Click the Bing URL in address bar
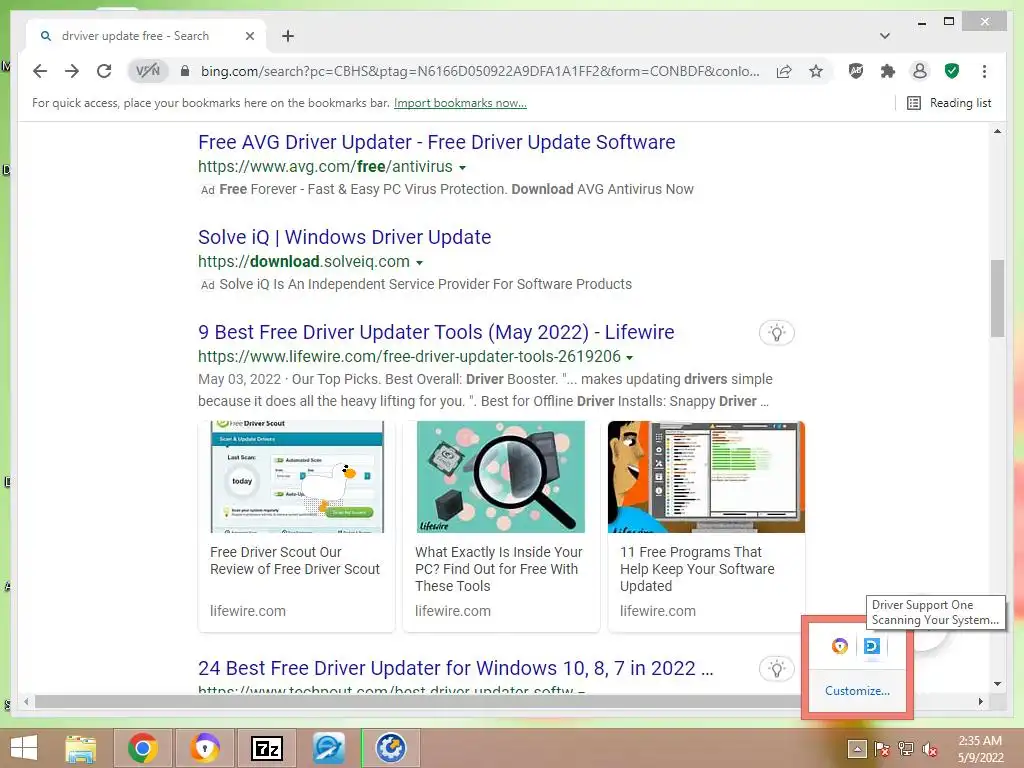This screenshot has height=768, width=1024. pyautogui.click(x=480, y=71)
